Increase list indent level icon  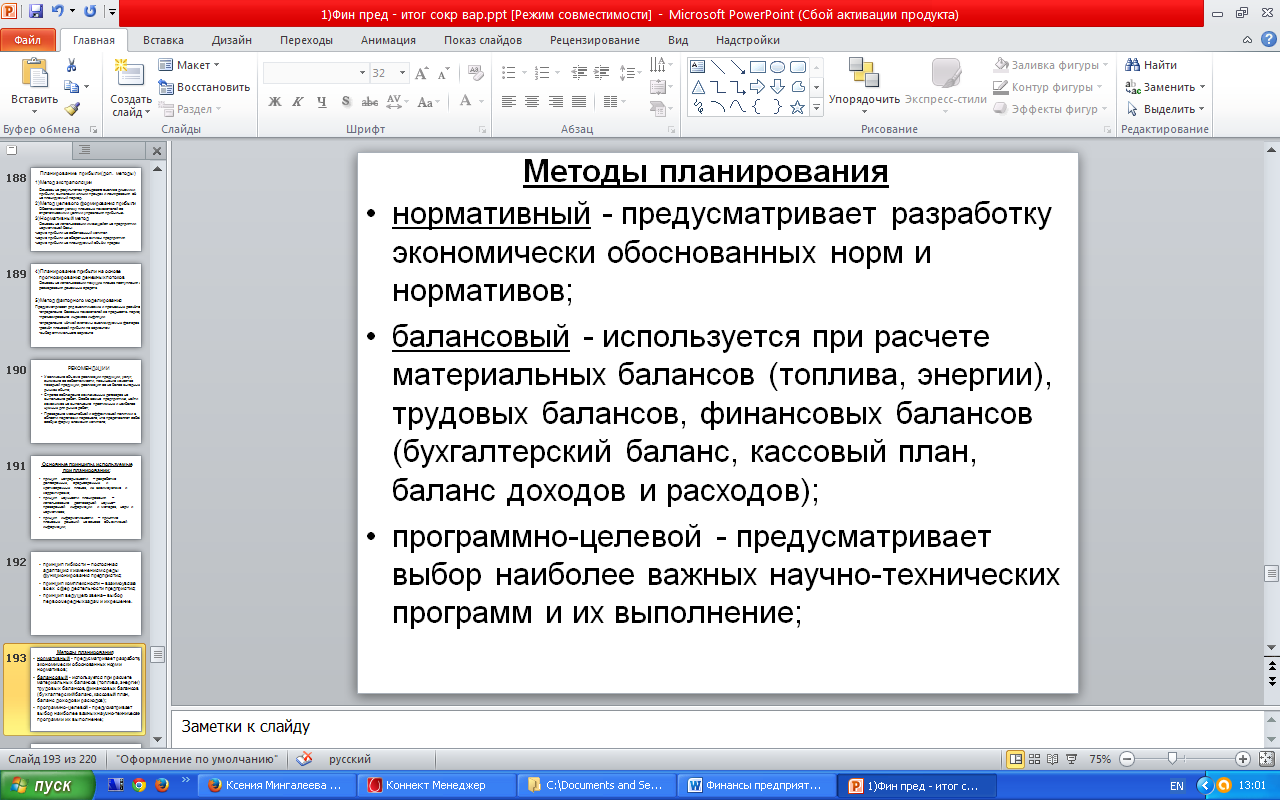coord(600,73)
